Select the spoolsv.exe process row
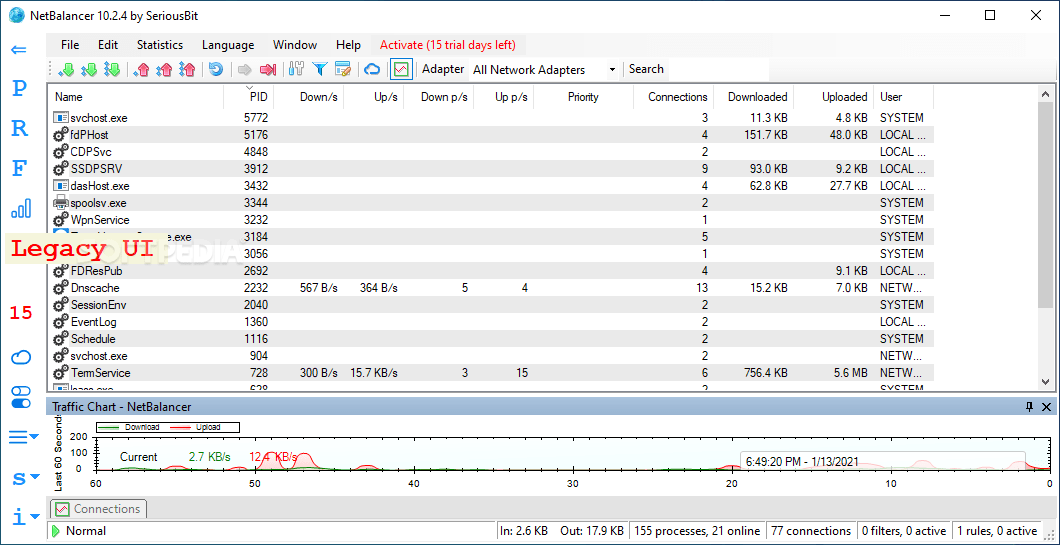This screenshot has height=545, width=1060. coord(490,203)
